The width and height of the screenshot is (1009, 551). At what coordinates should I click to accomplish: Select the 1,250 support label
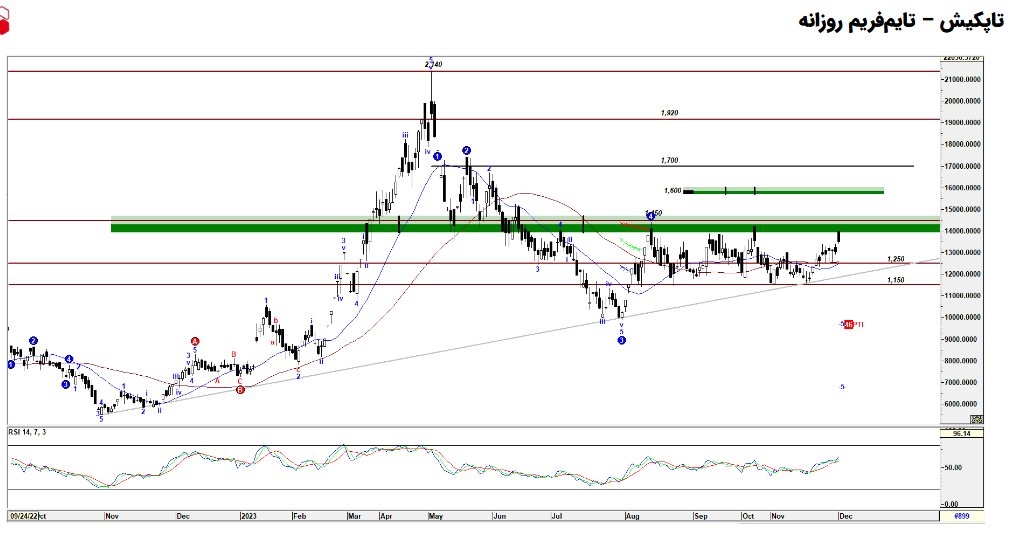click(x=896, y=259)
